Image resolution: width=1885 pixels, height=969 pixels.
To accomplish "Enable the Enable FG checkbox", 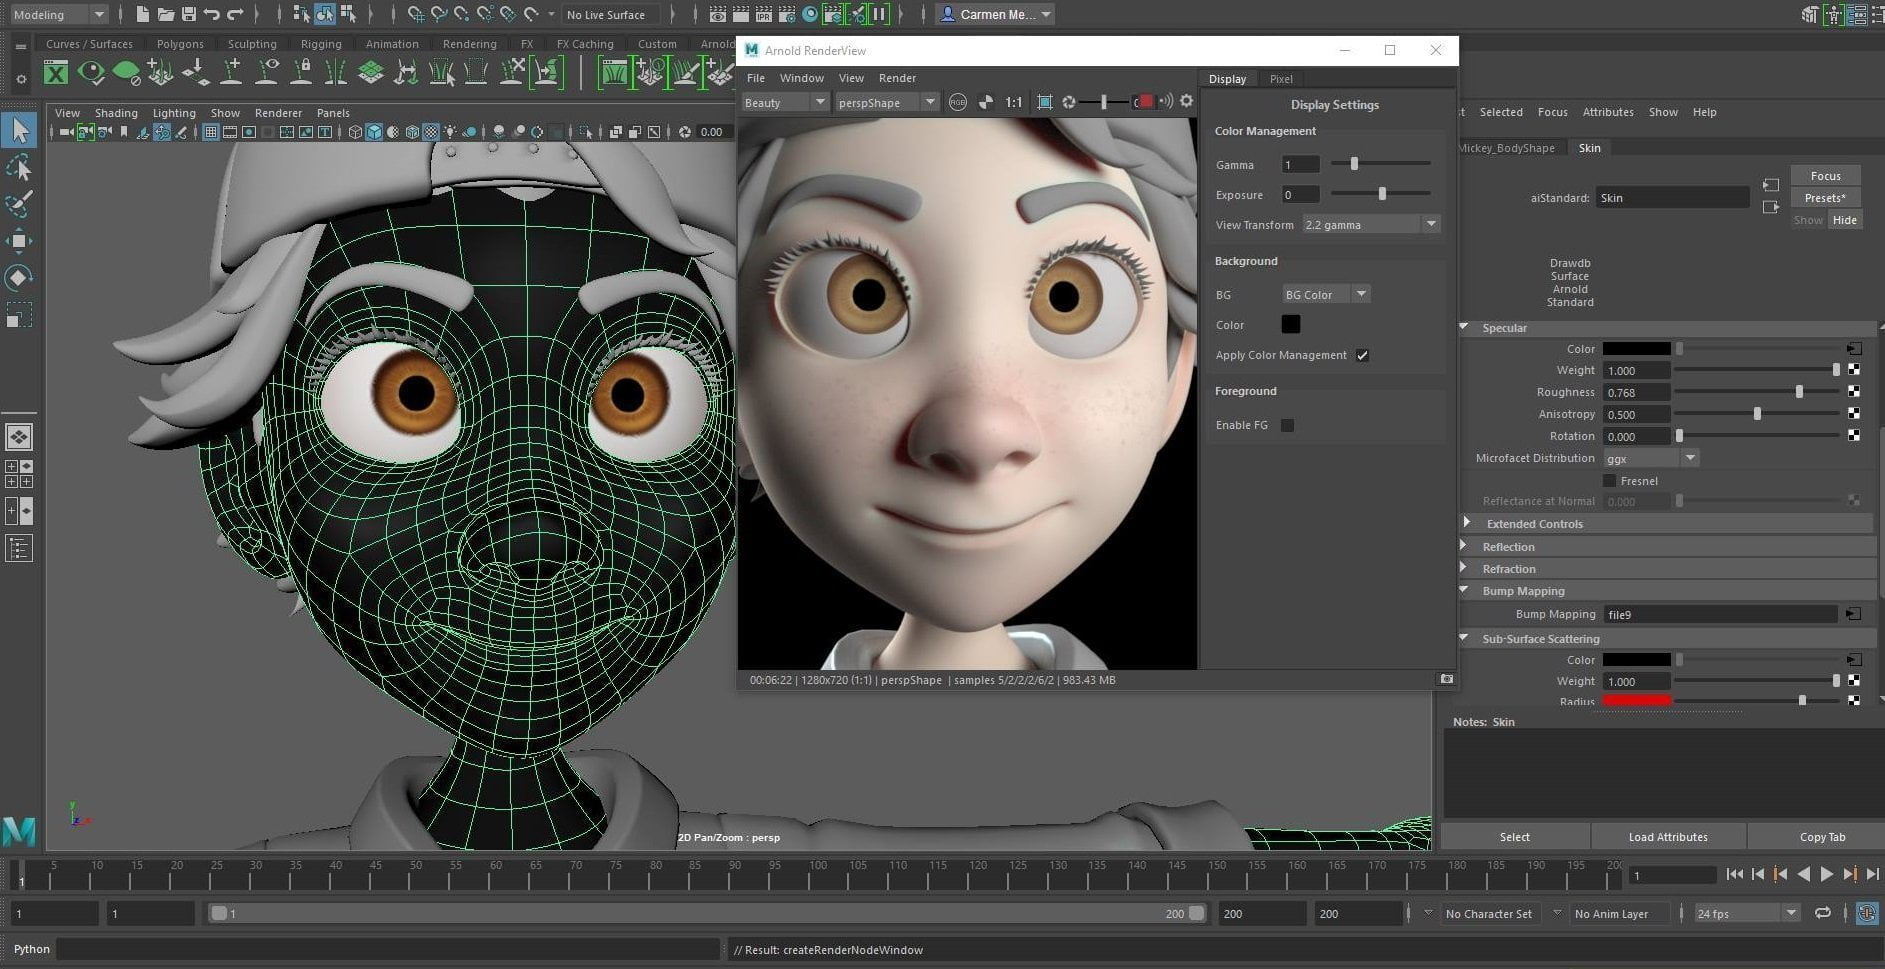I will point(1288,425).
